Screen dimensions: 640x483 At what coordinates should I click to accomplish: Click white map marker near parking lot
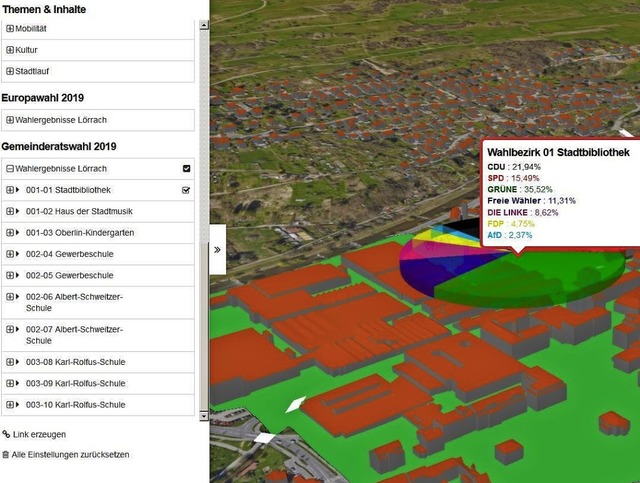[264, 438]
